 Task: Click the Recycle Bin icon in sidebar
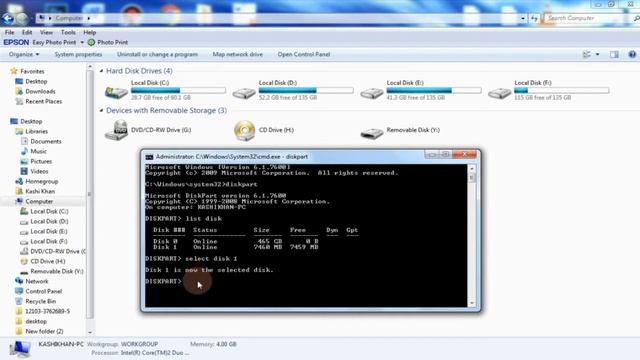(19, 301)
